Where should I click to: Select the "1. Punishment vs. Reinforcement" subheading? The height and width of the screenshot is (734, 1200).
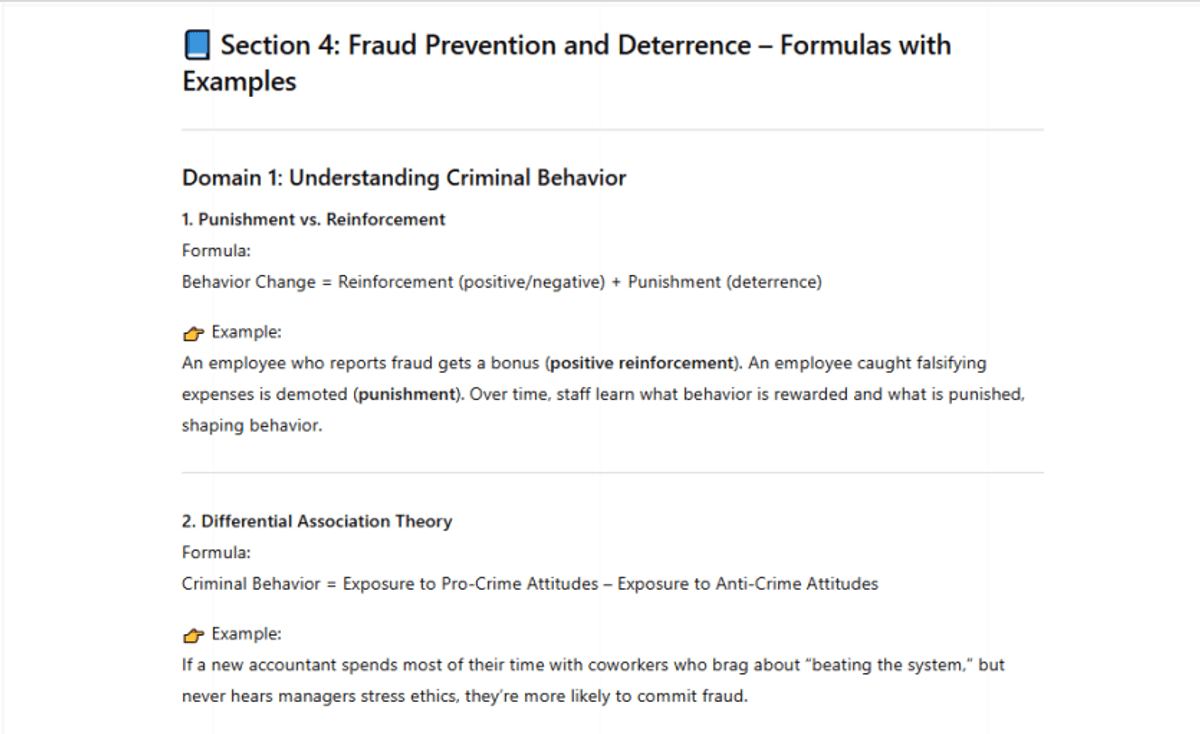click(x=314, y=219)
